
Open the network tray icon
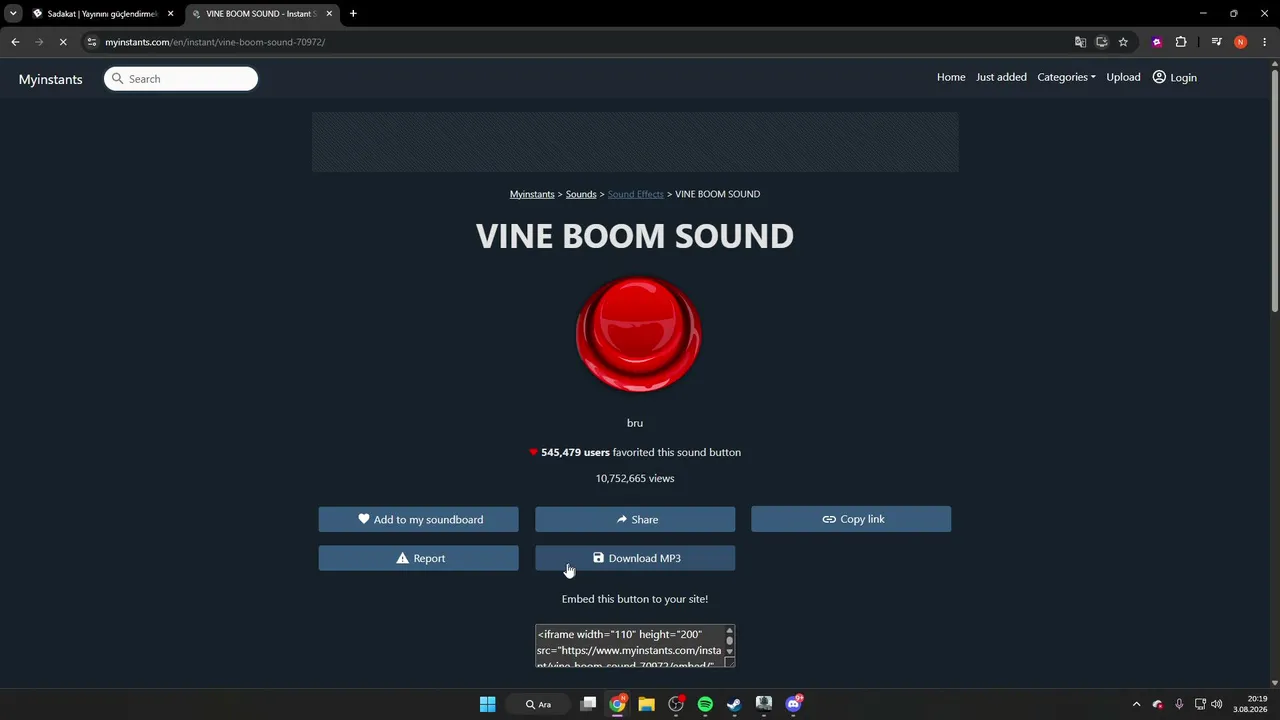coord(1200,704)
